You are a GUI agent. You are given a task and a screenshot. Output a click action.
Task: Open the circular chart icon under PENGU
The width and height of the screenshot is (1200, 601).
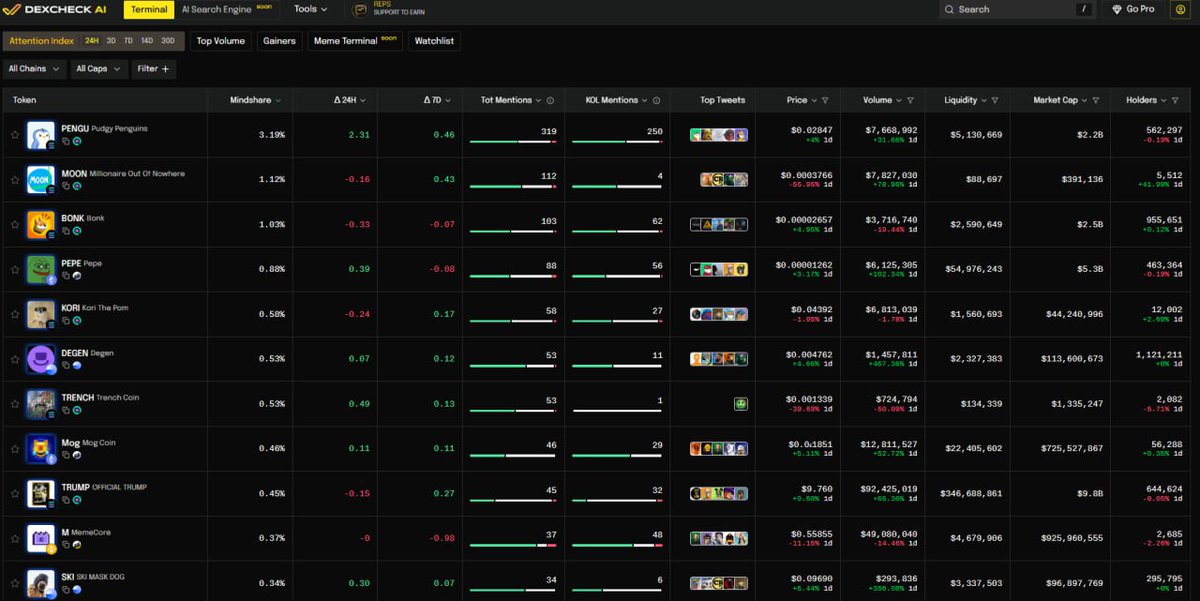tap(77, 141)
